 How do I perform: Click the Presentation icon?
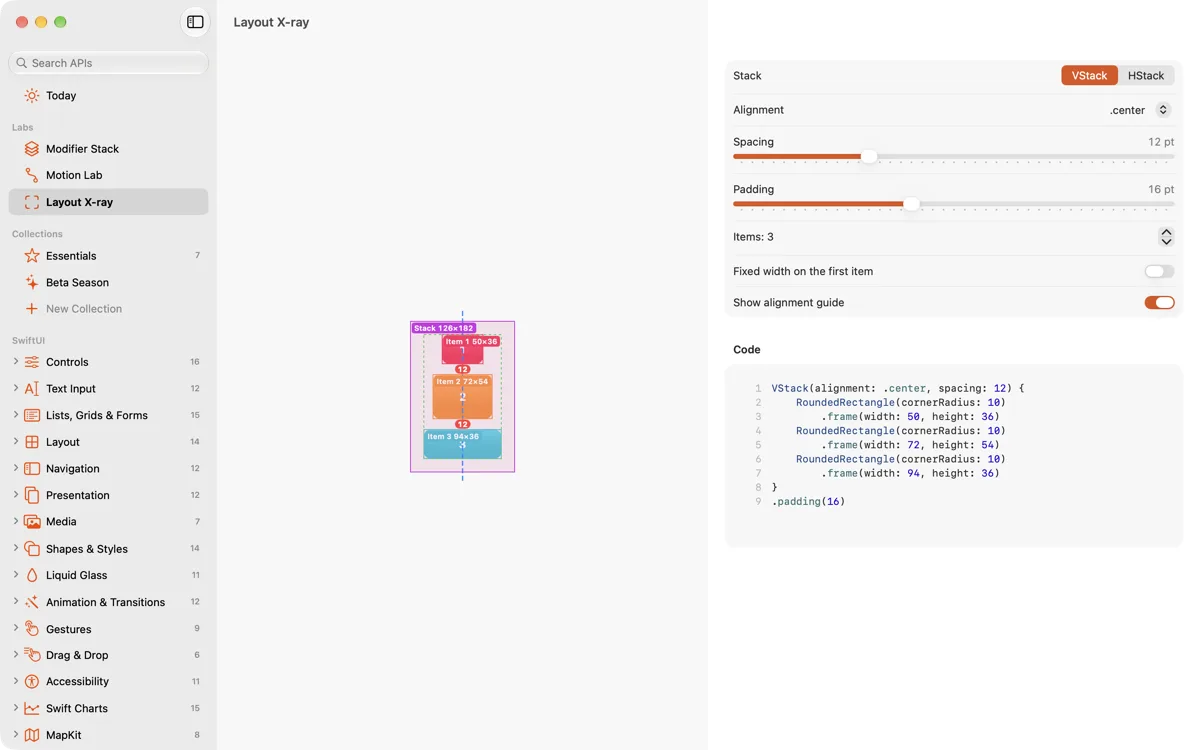[32, 495]
